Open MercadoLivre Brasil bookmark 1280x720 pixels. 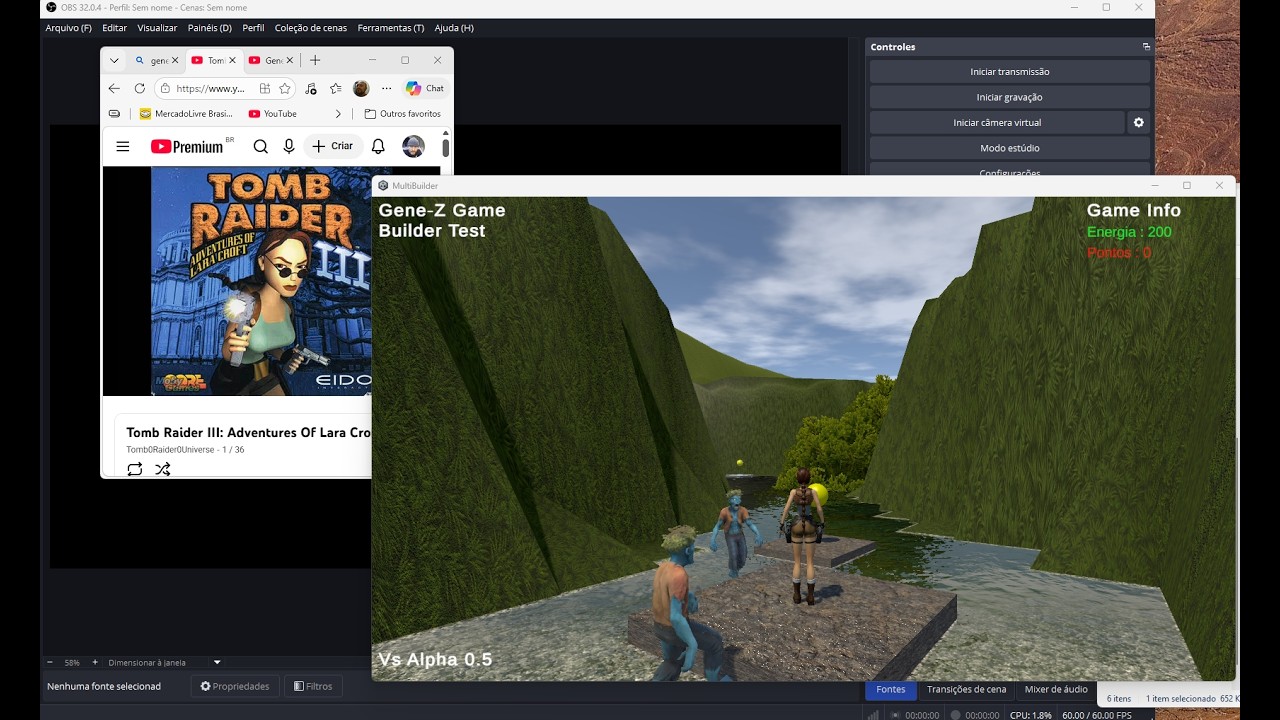tap(186, 114)
